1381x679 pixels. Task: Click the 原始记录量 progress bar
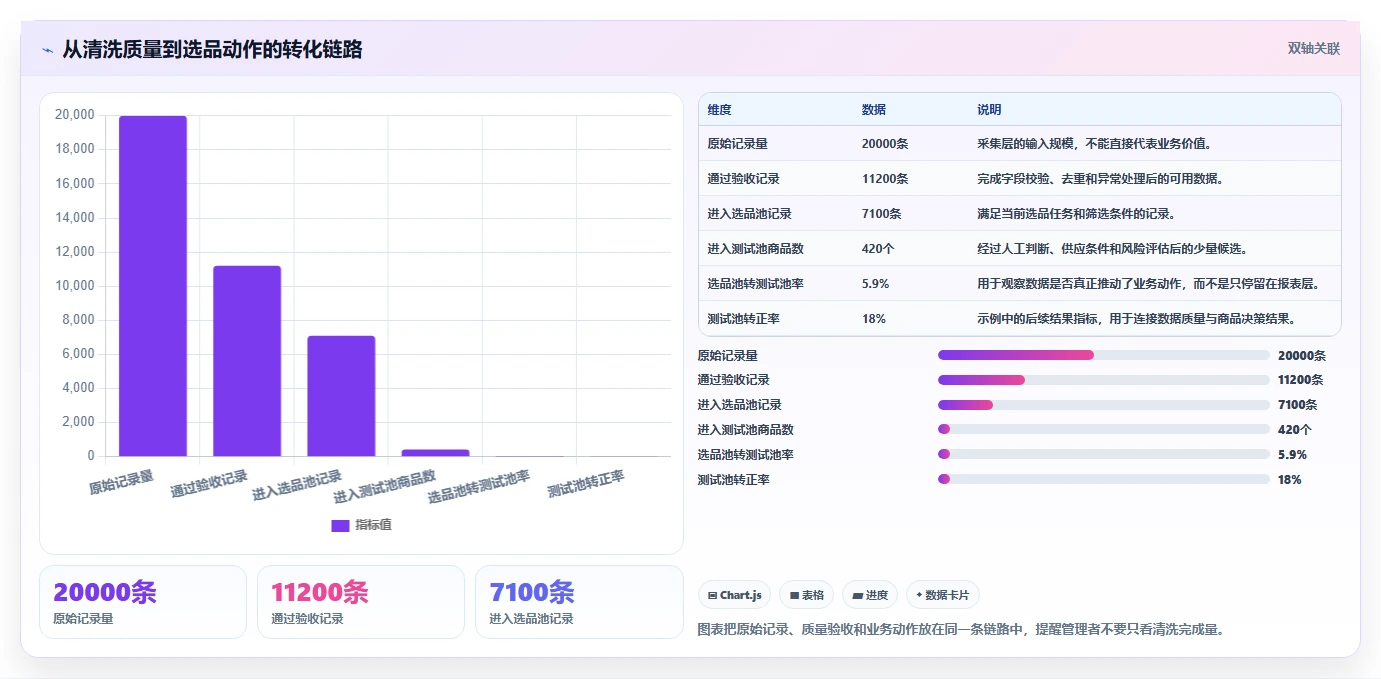[1104, 355]
